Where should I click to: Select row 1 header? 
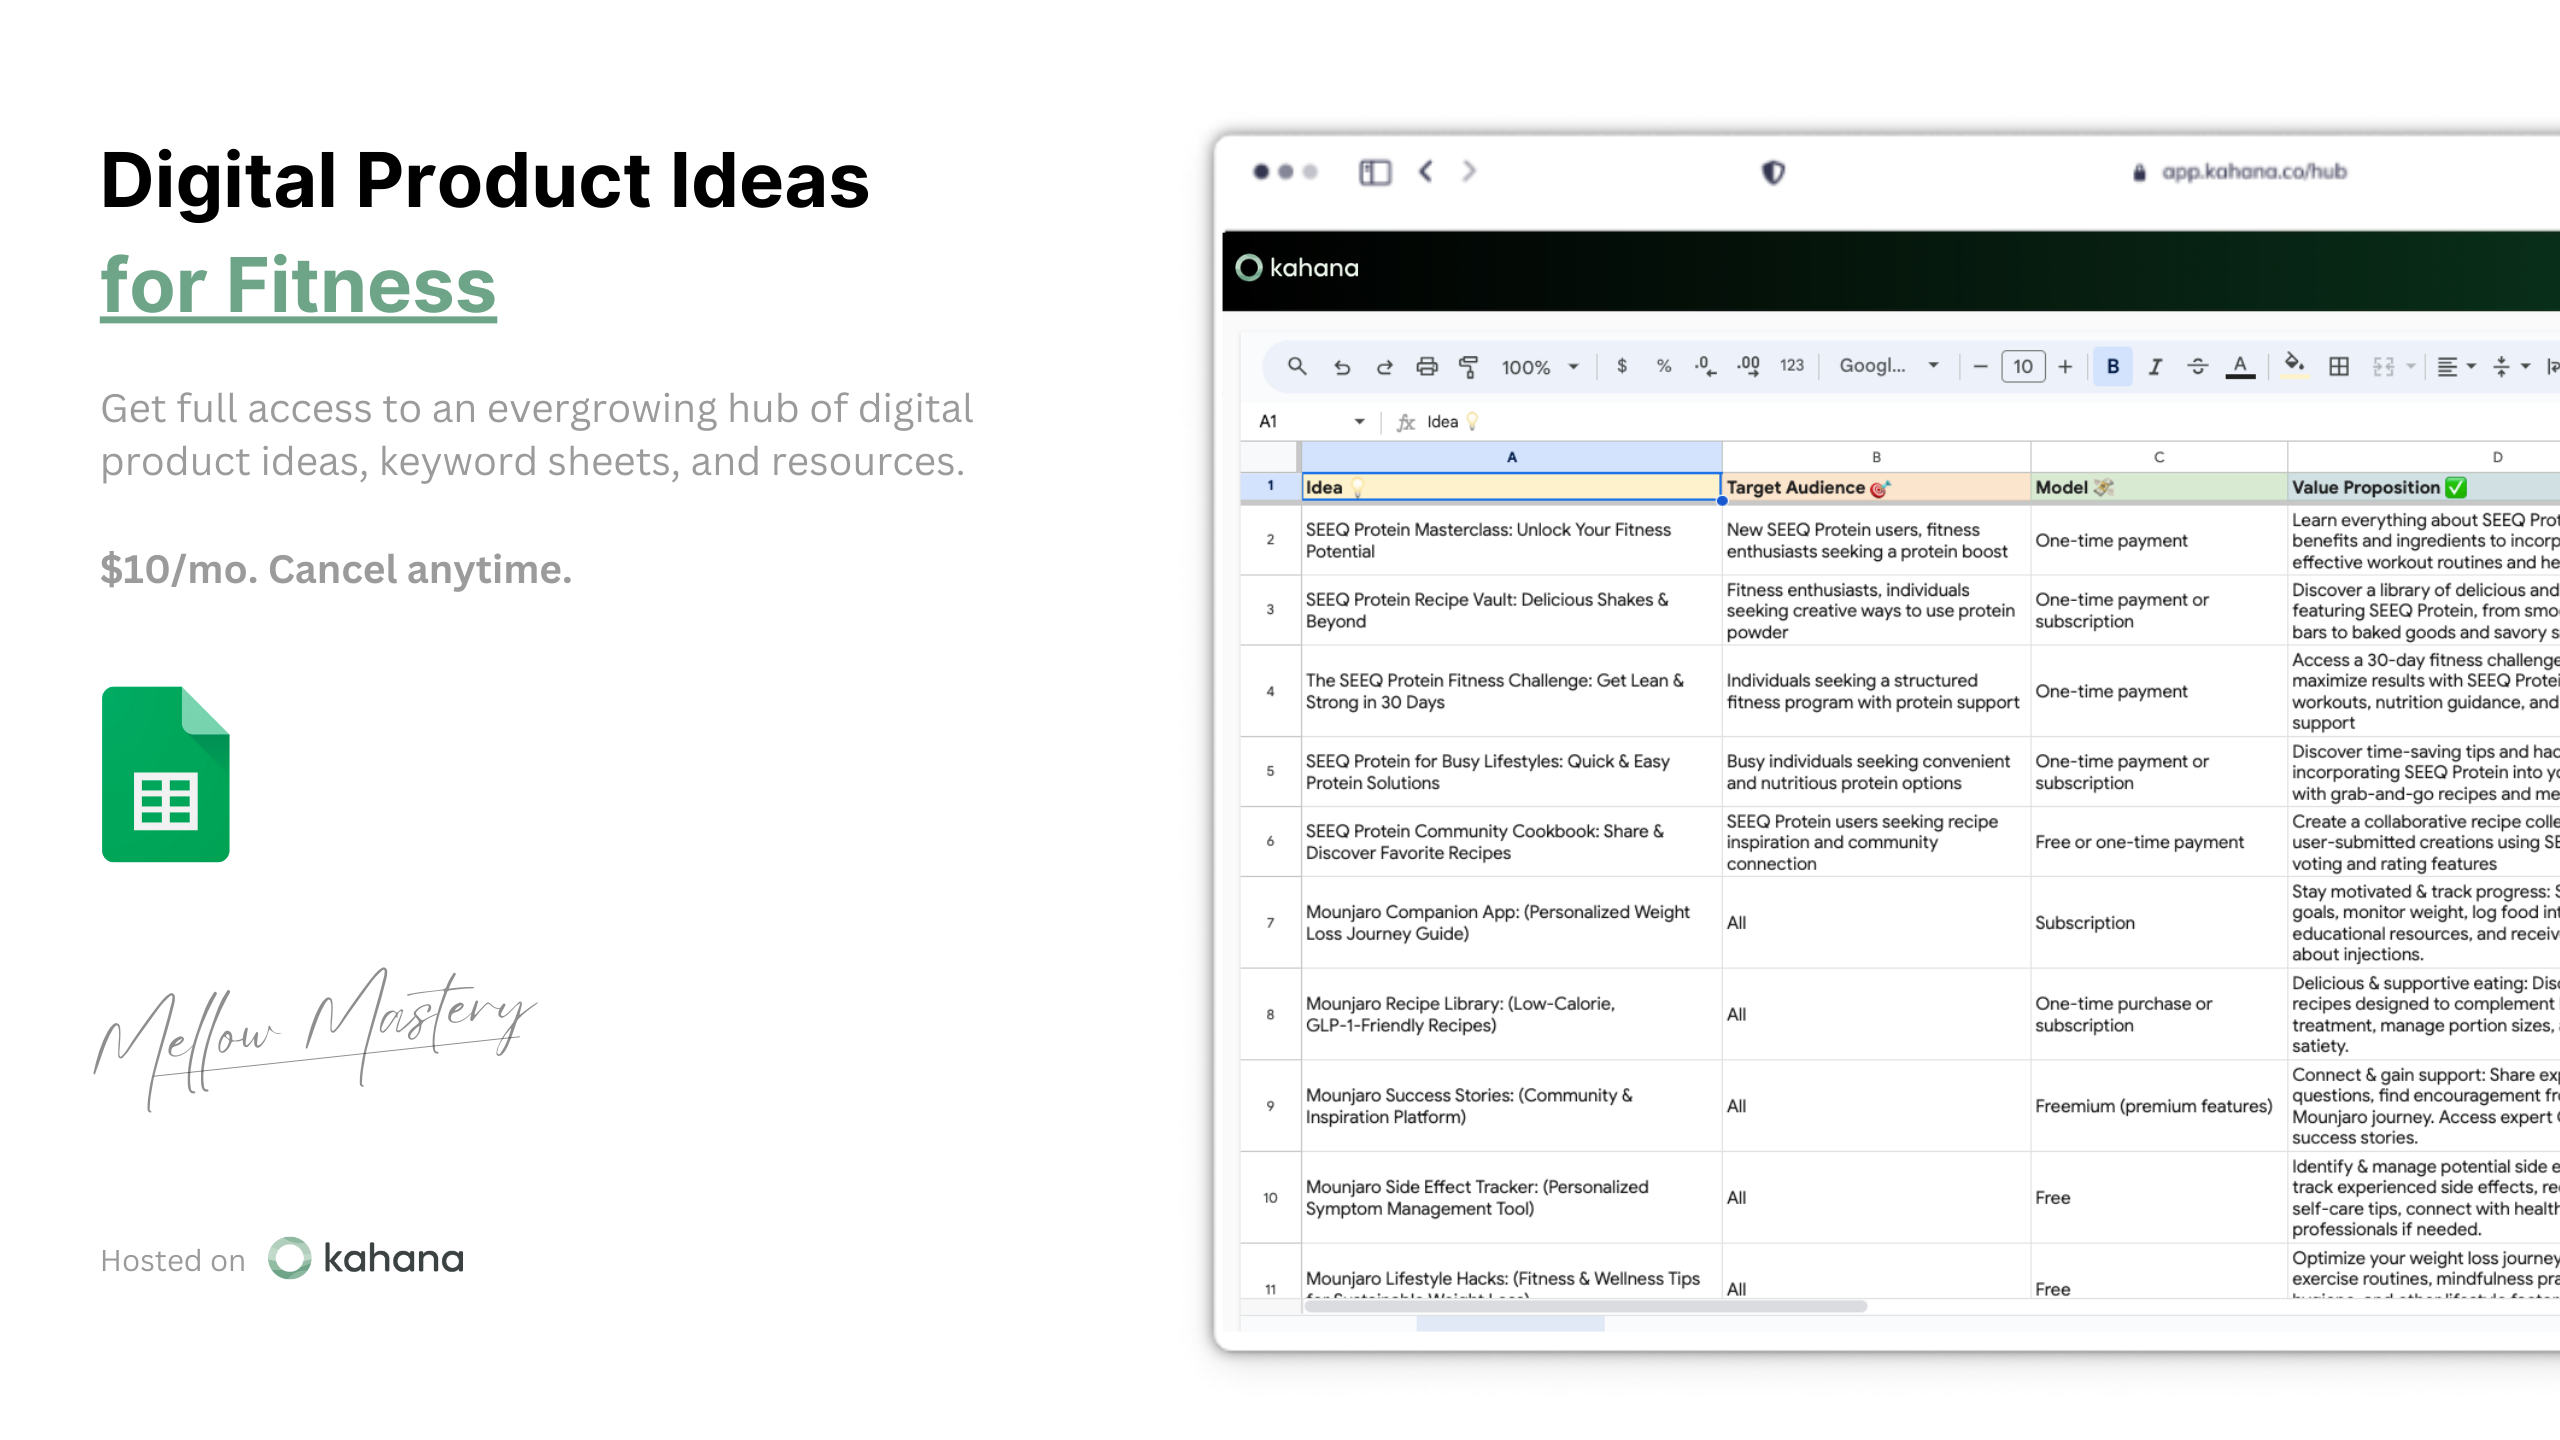pos(1270,486)
